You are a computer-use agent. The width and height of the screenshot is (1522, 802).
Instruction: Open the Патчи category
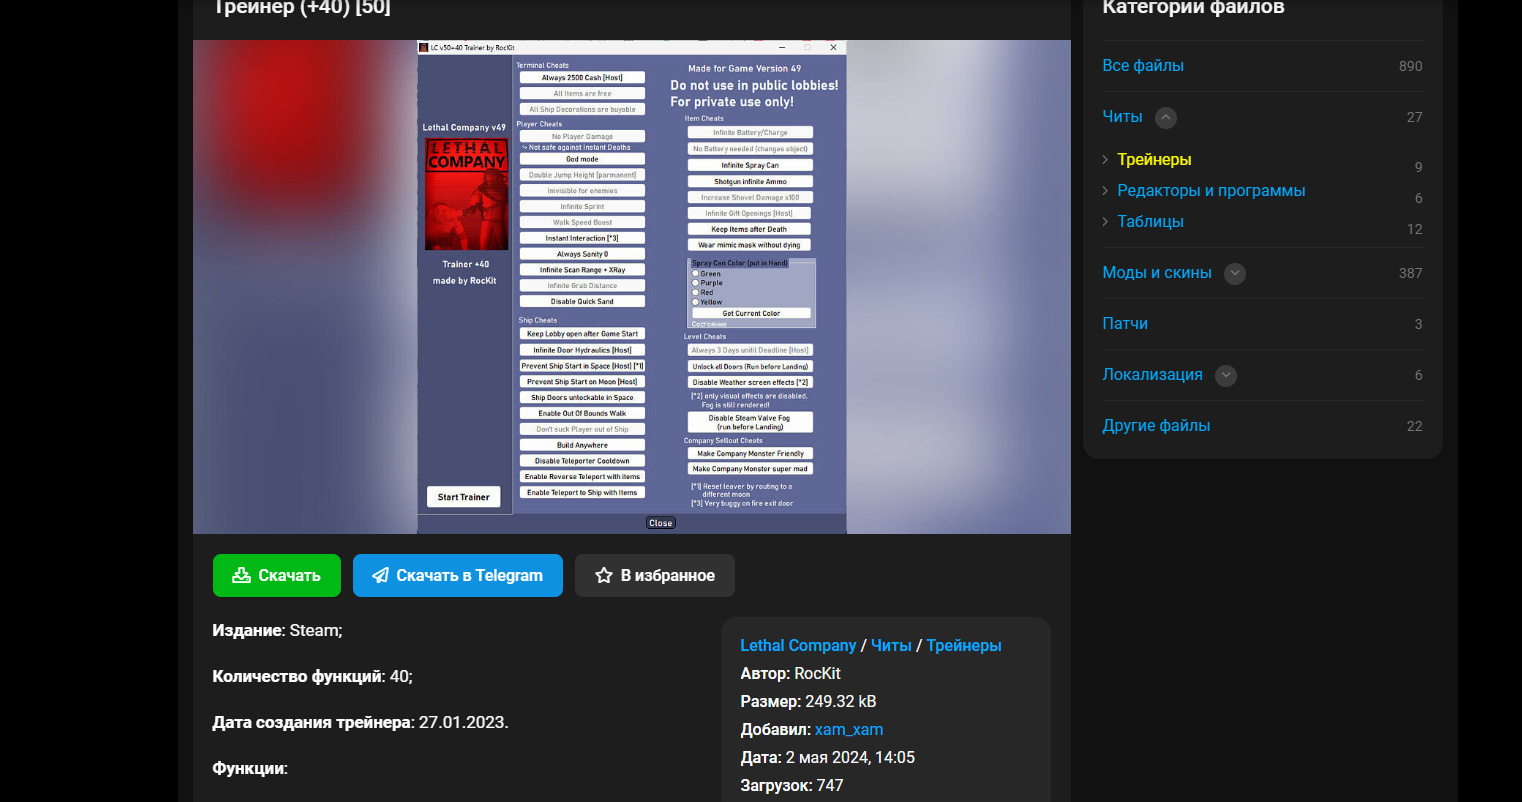[x=1125, y=324]
